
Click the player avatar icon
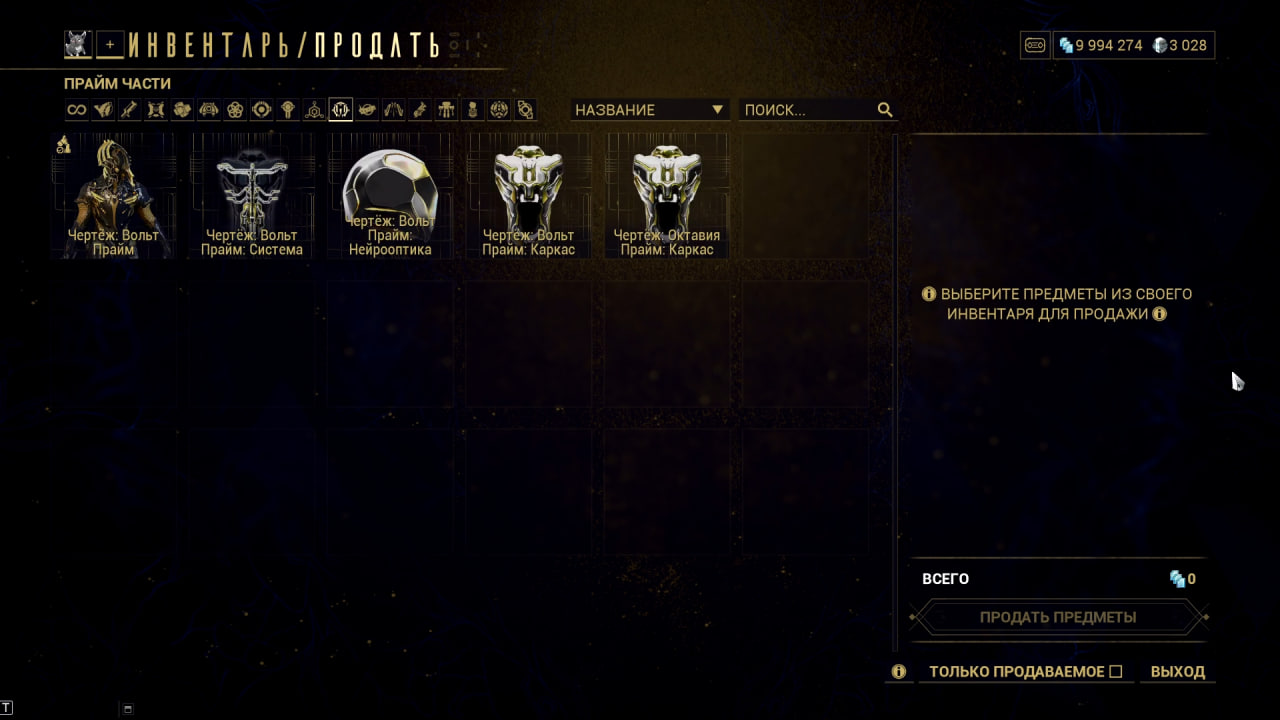click(78, 44)
